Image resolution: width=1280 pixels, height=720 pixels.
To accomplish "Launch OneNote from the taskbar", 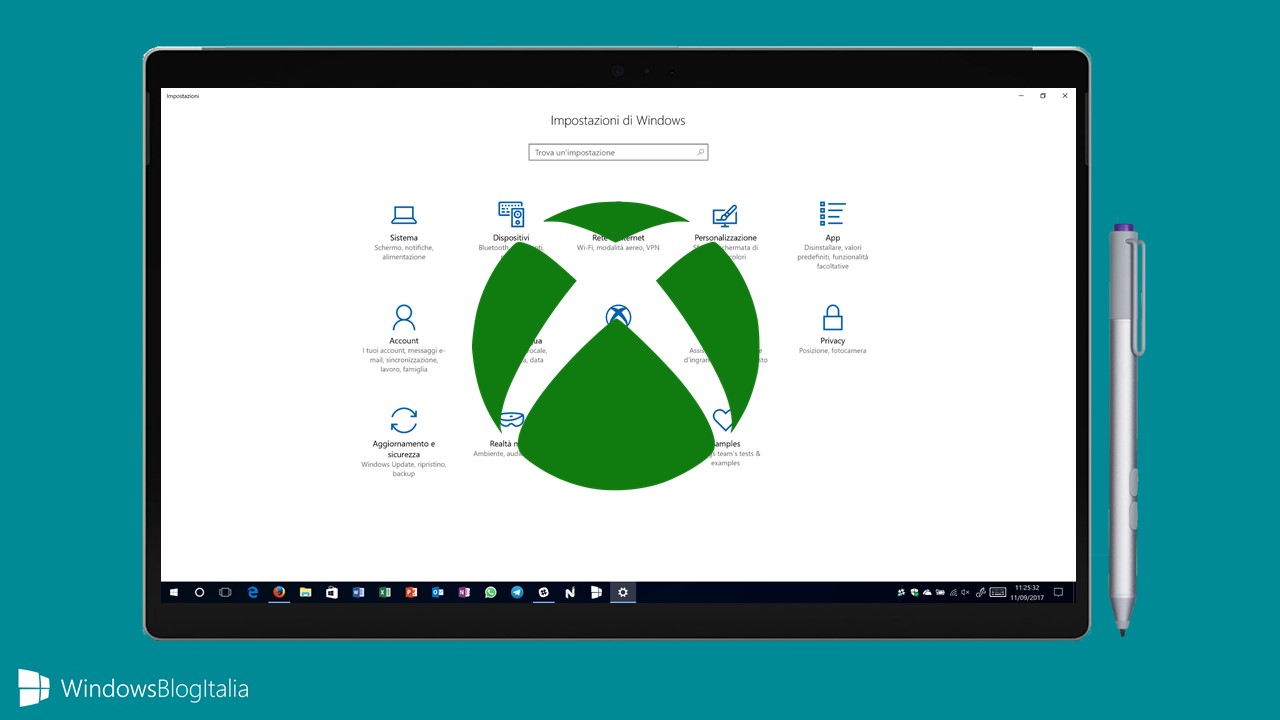I will coord(464,592).
